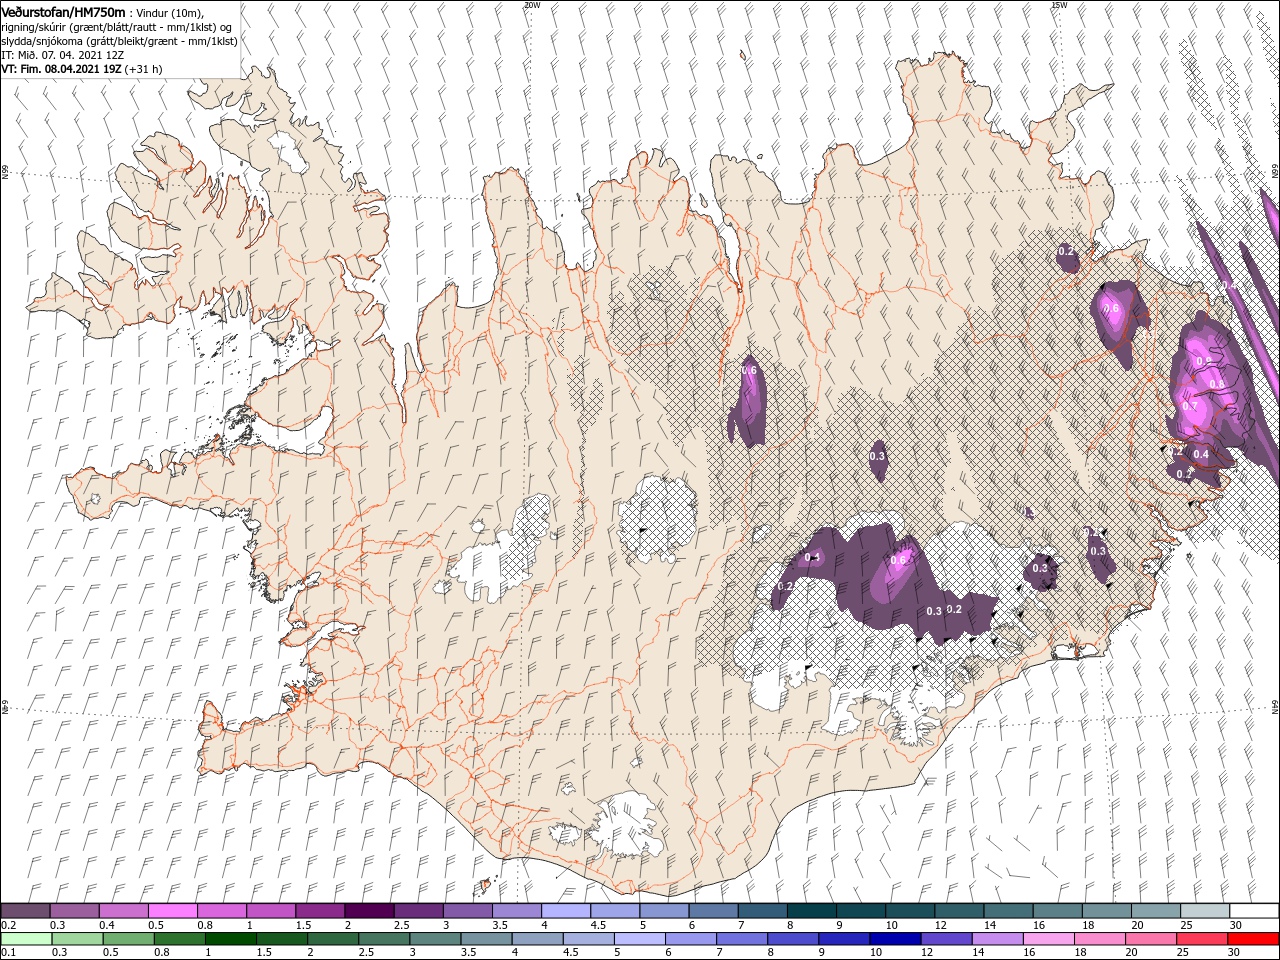The height and width of the screenshot is (960, 1280).
Task: Click the dark teal snow swatch starting at 9
Action: click(x=860, y=911)
